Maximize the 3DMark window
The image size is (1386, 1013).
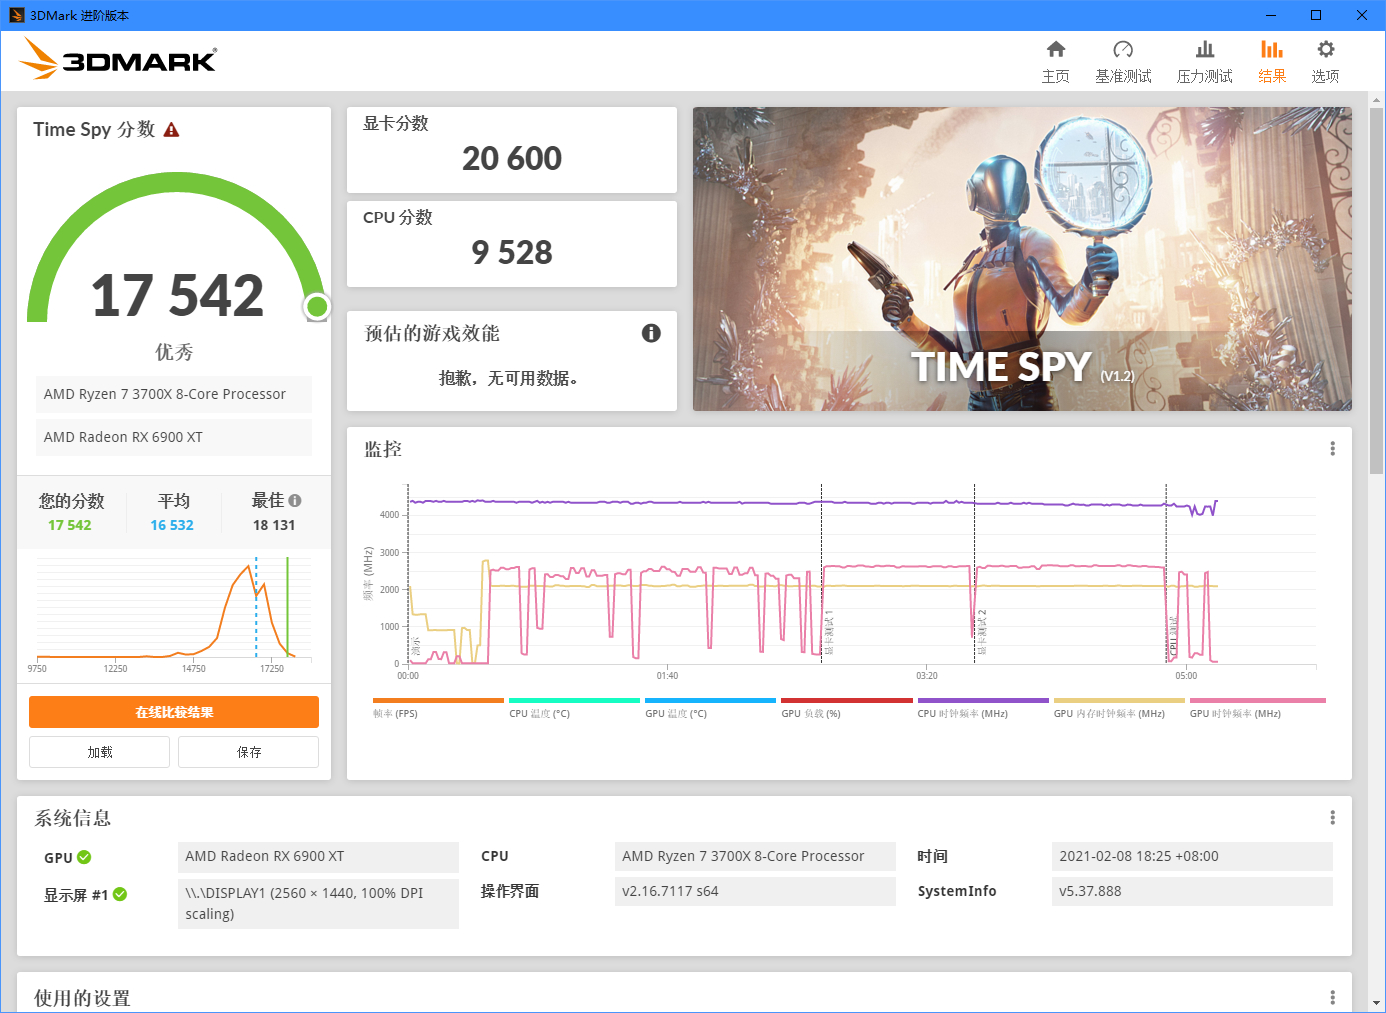pos(1316,15)
